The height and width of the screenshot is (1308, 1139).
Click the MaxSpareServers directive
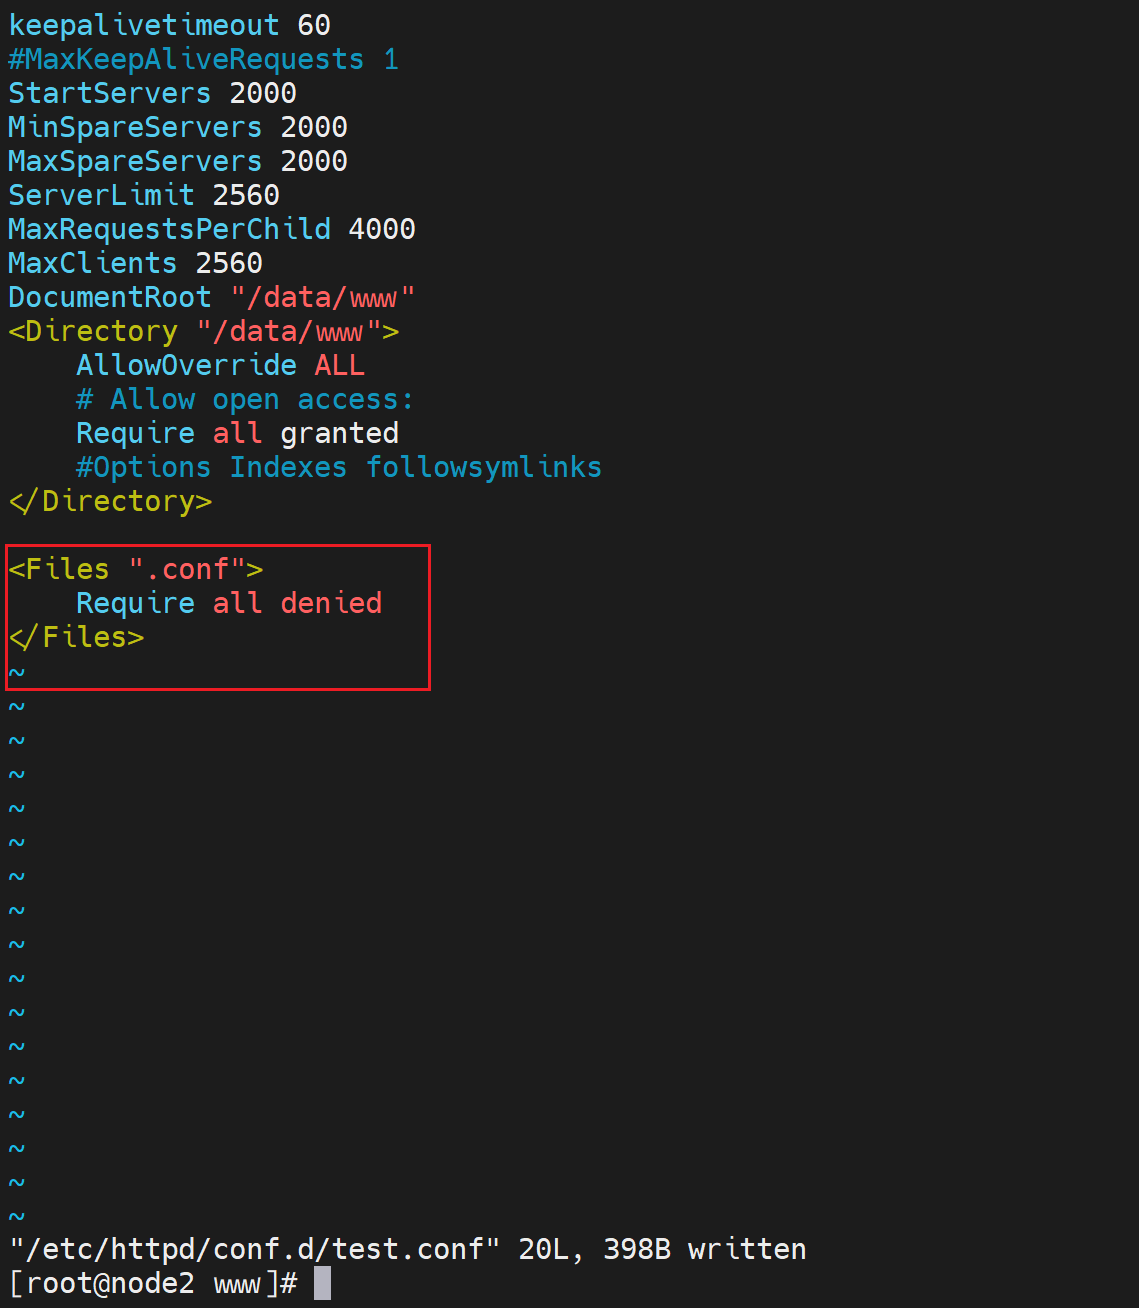[x=135, y=161]
